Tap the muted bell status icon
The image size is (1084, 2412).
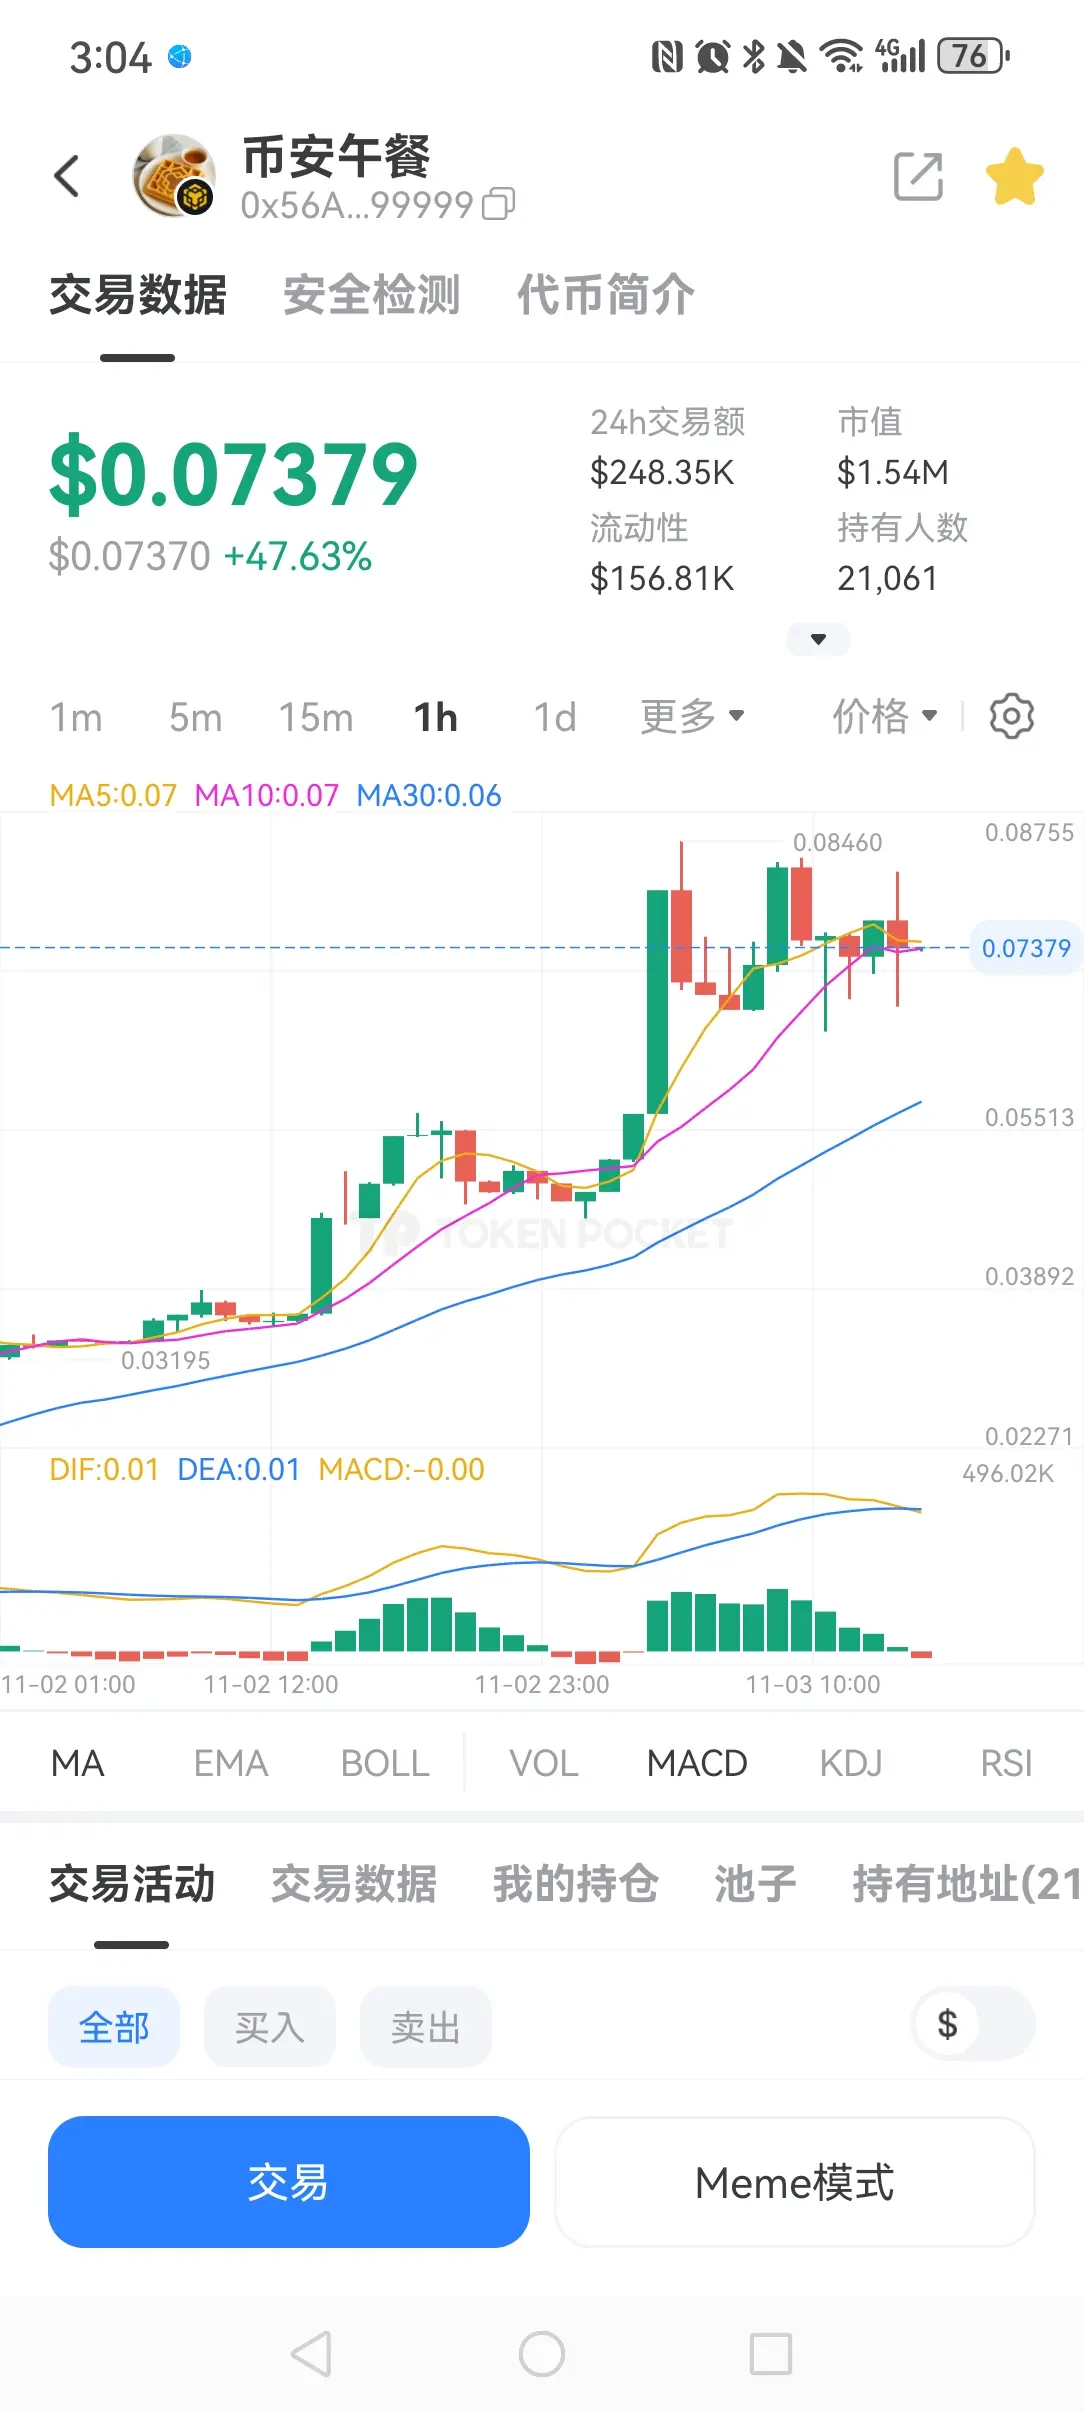[x=791, y=57]
